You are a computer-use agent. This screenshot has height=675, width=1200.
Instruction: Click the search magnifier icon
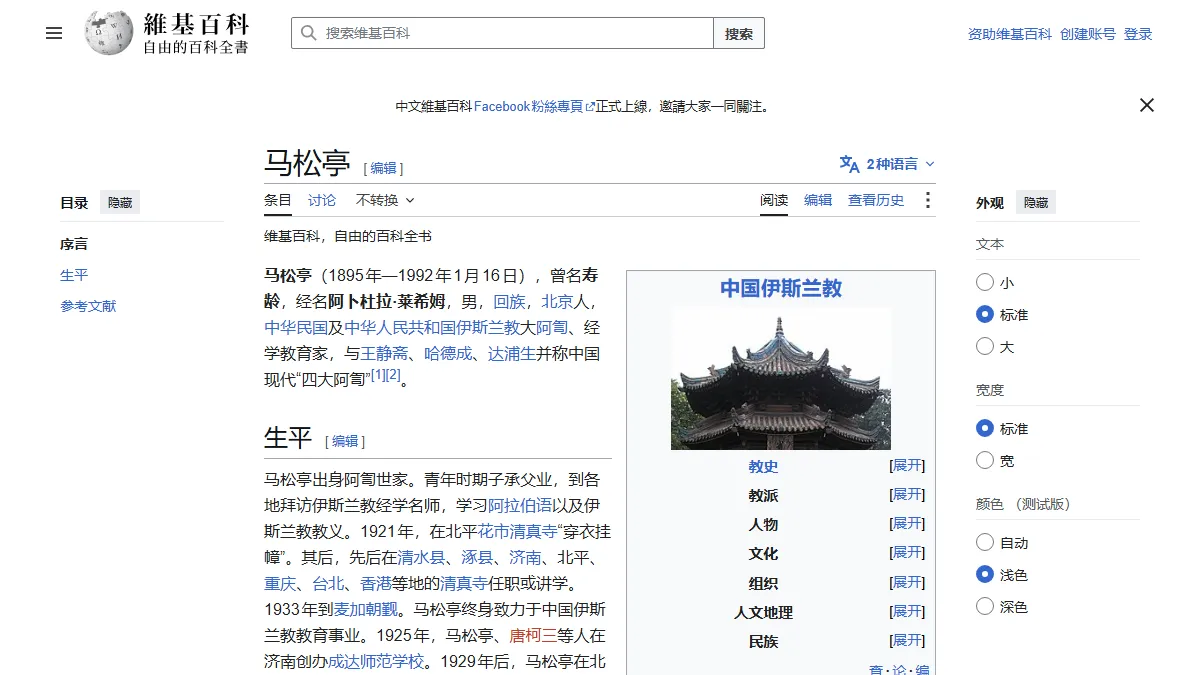tap(308, 33)
